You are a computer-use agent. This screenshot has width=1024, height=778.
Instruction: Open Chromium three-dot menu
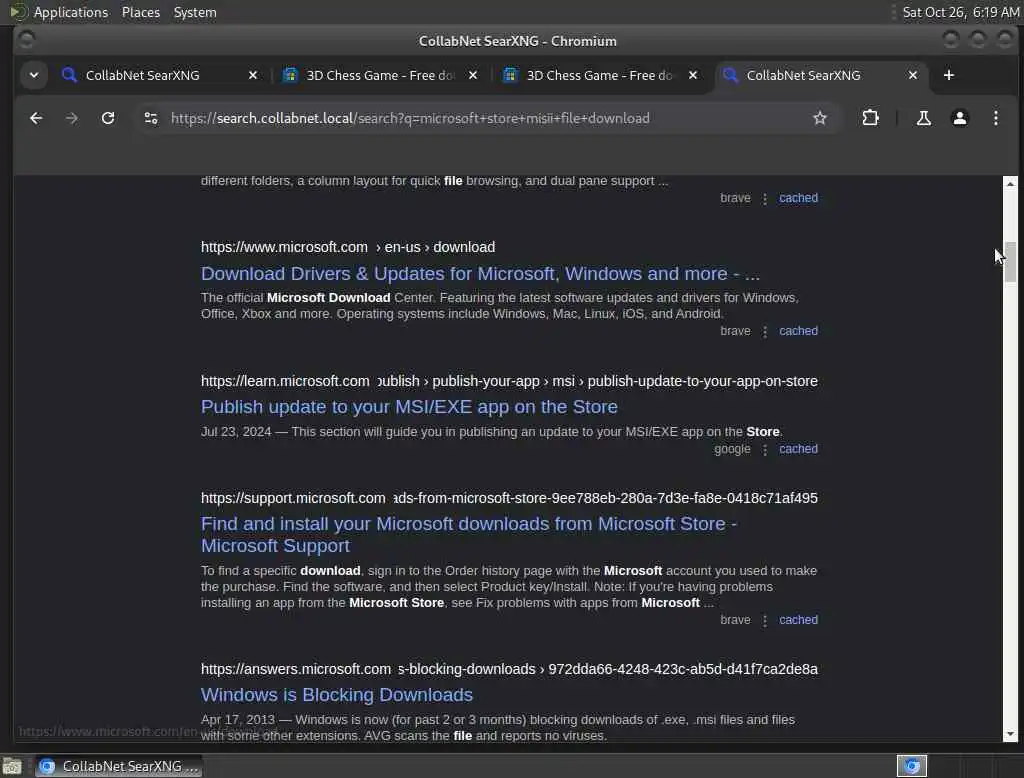point(995,118)
